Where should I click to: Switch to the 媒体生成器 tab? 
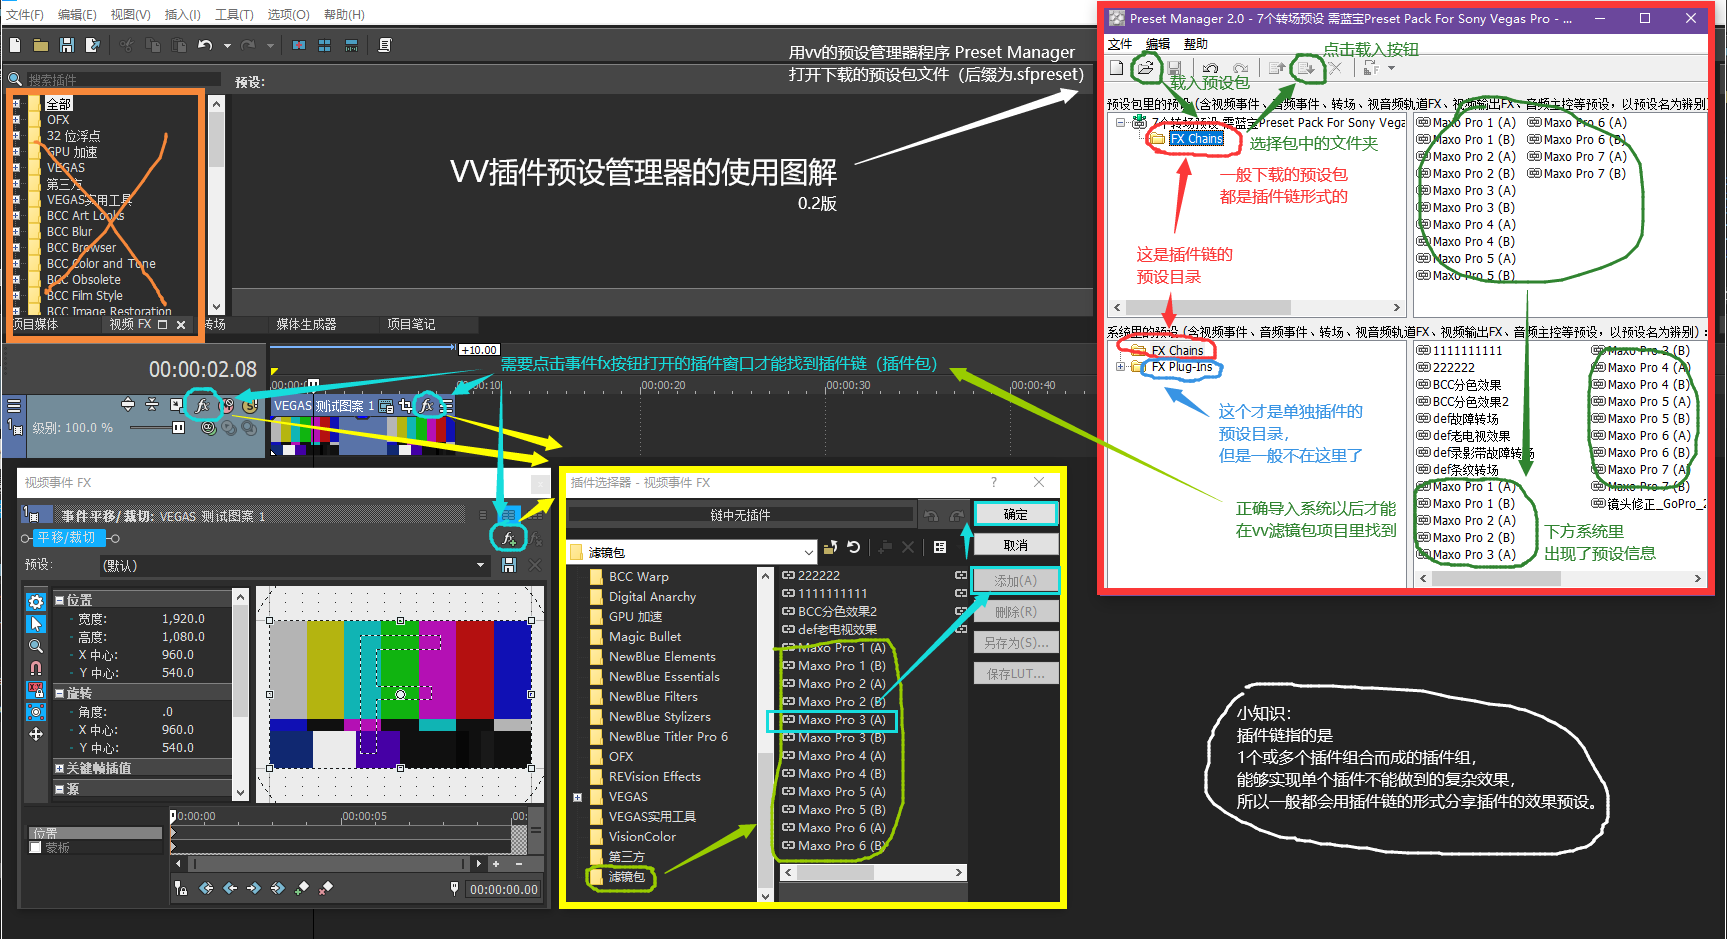coord(306,324)
